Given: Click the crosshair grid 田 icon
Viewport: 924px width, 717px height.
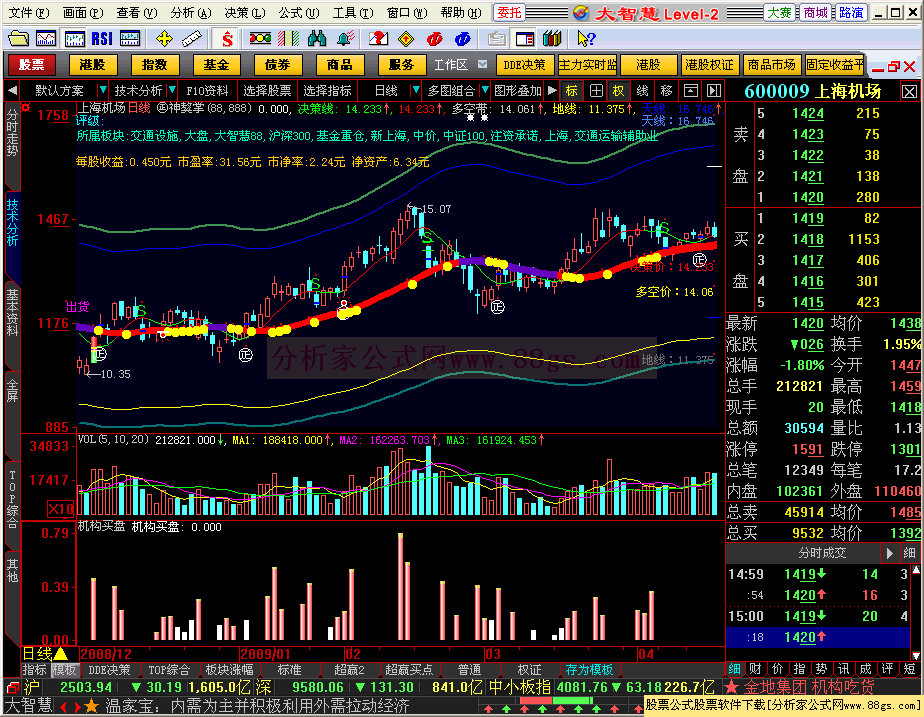Looking at the screenshot, I should click(596, 91).
